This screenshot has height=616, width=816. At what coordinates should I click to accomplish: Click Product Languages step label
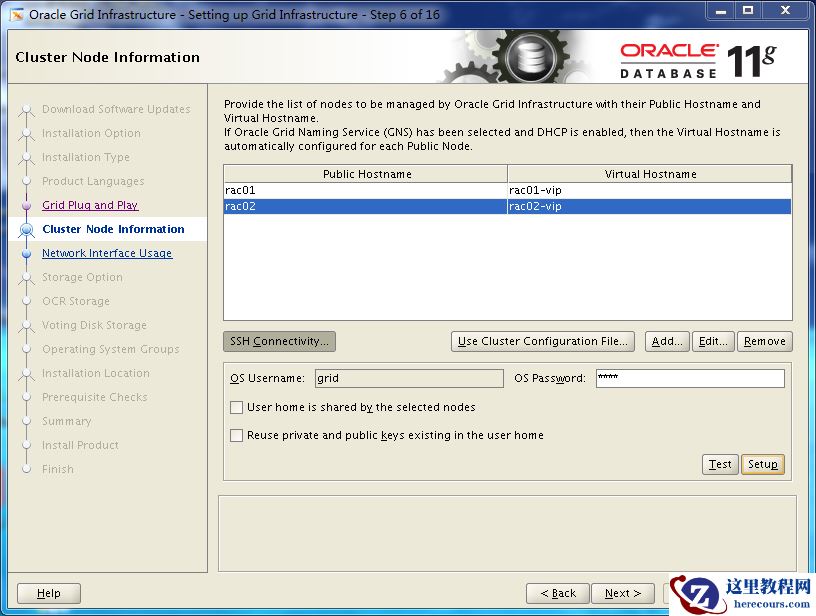93,181
